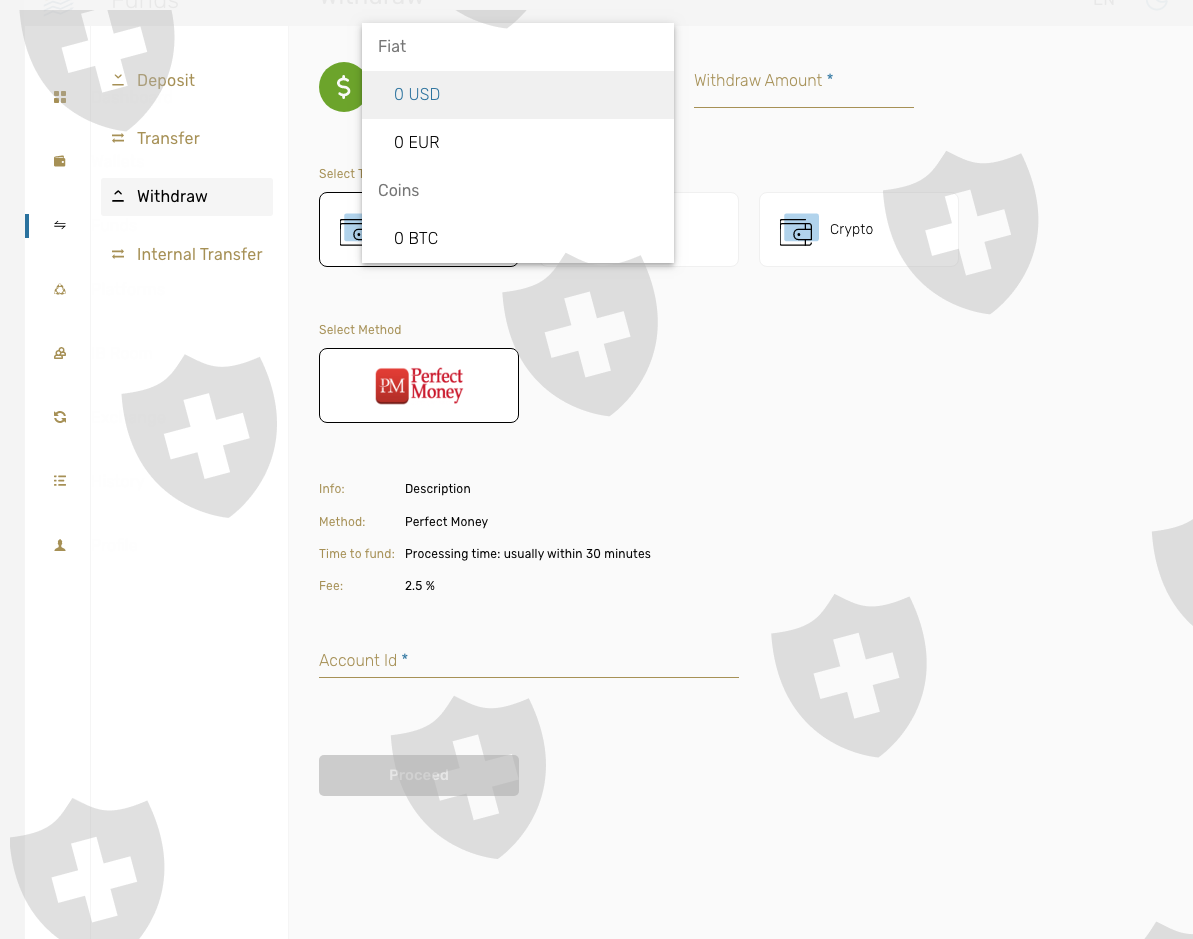
Task: Select the Withdraw menu item
Action: [186, 196]
